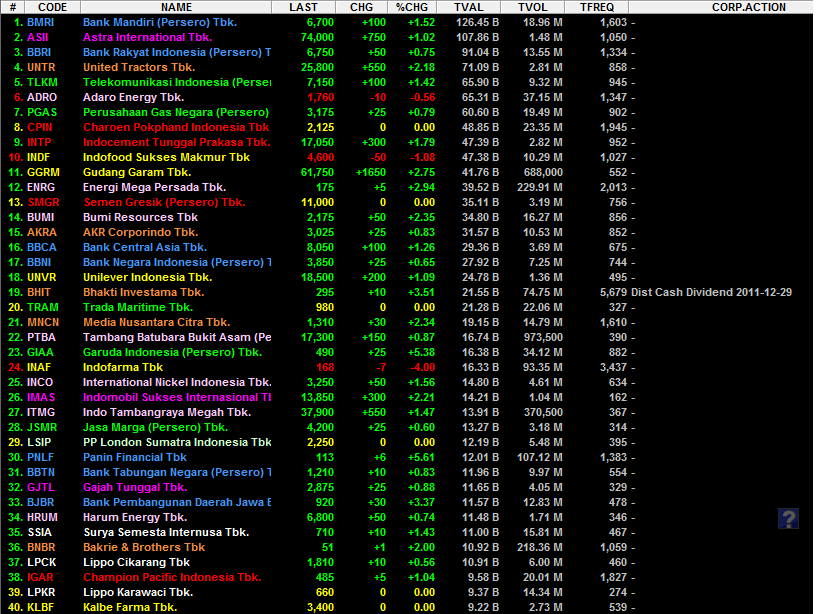Click Trada Maritime Tbk. name
Viewport: 816px width, 614px height.
pos(138,308)
